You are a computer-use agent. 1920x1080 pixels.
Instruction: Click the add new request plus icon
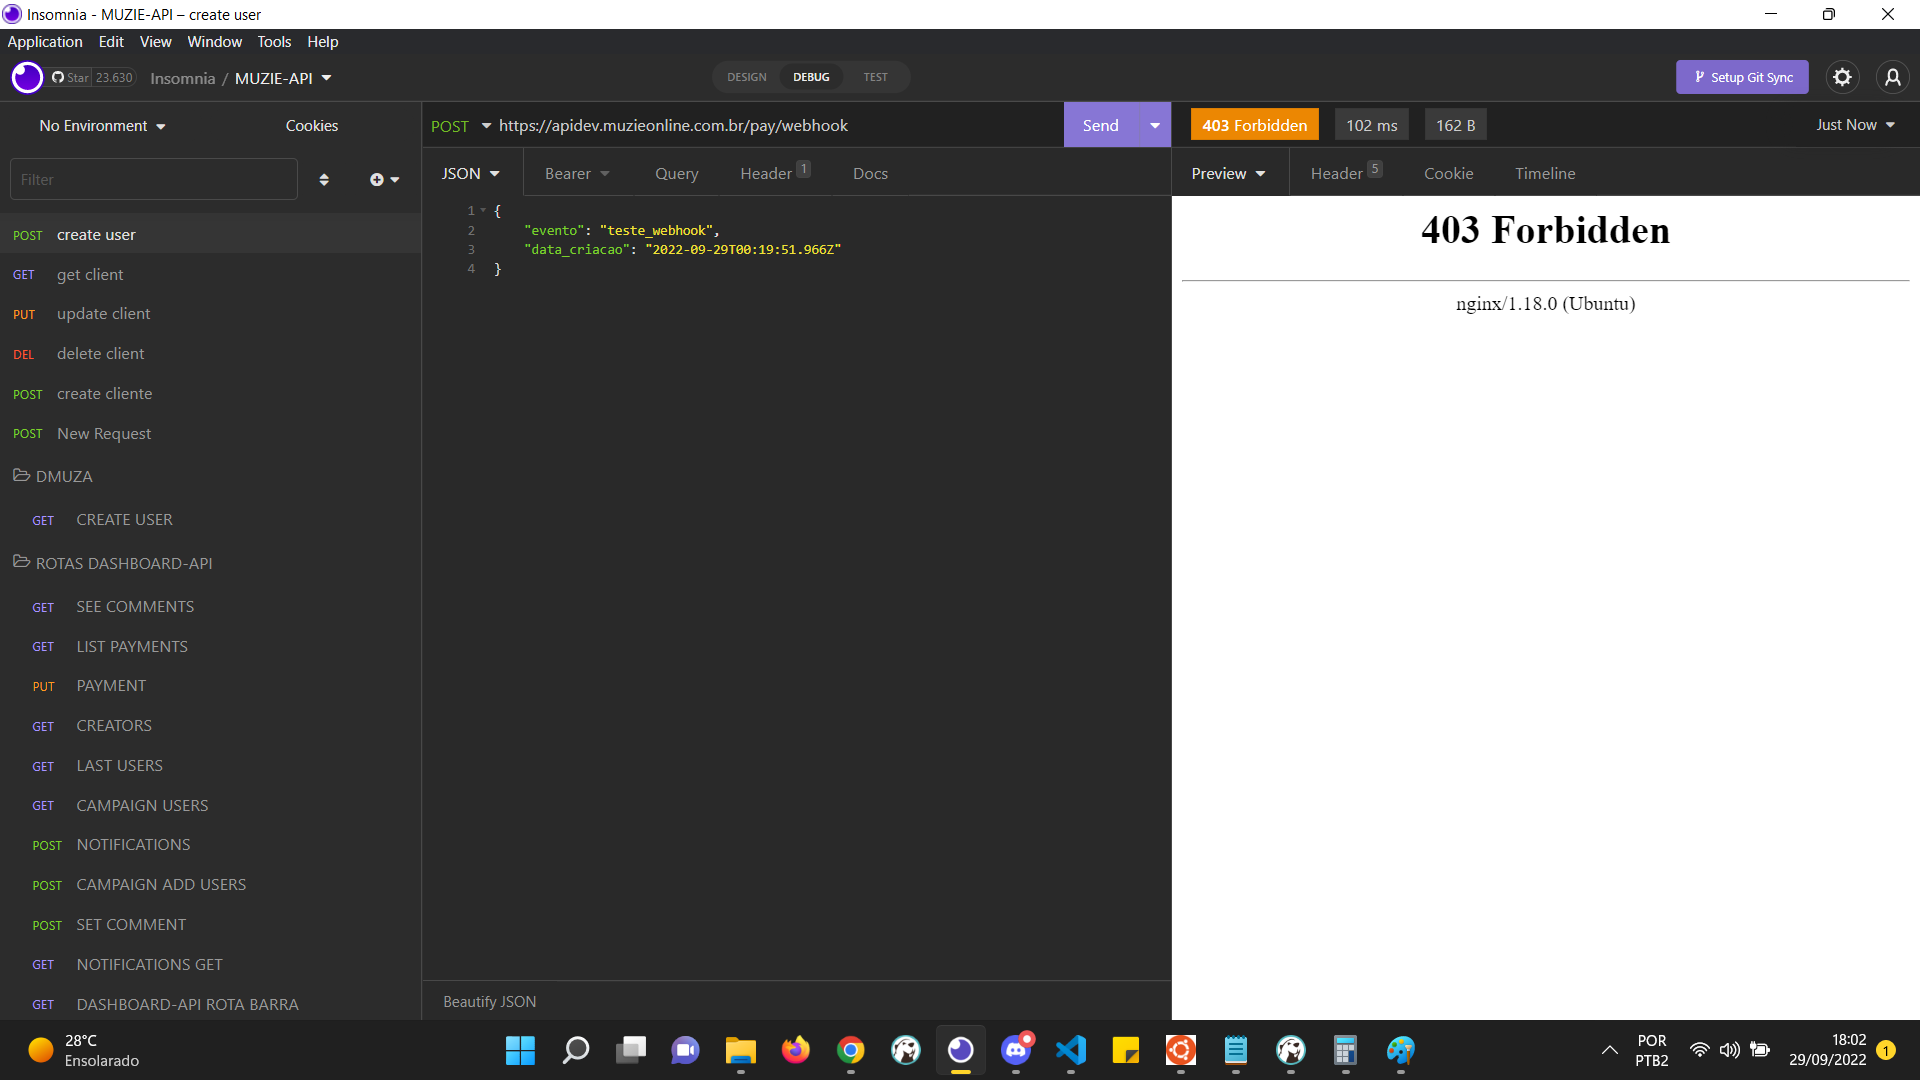(377, 179)
